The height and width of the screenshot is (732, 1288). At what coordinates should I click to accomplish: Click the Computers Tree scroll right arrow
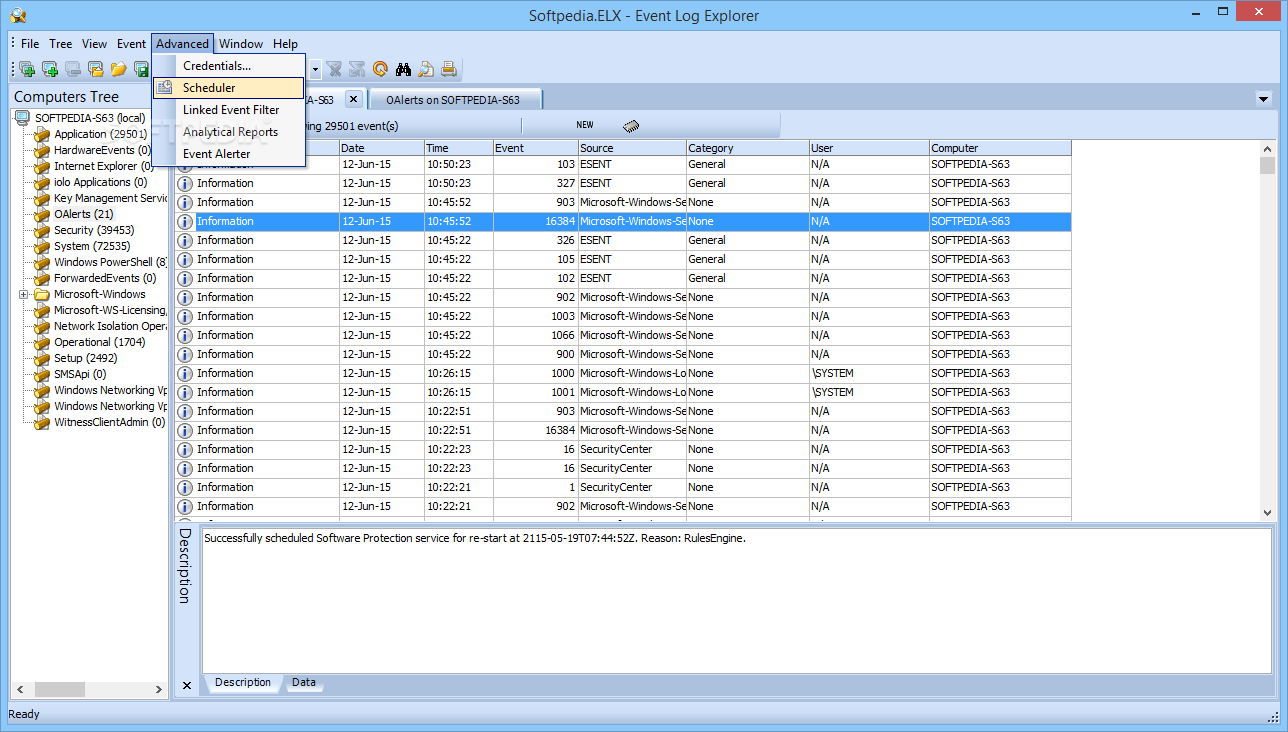click(x=159, y=690)
